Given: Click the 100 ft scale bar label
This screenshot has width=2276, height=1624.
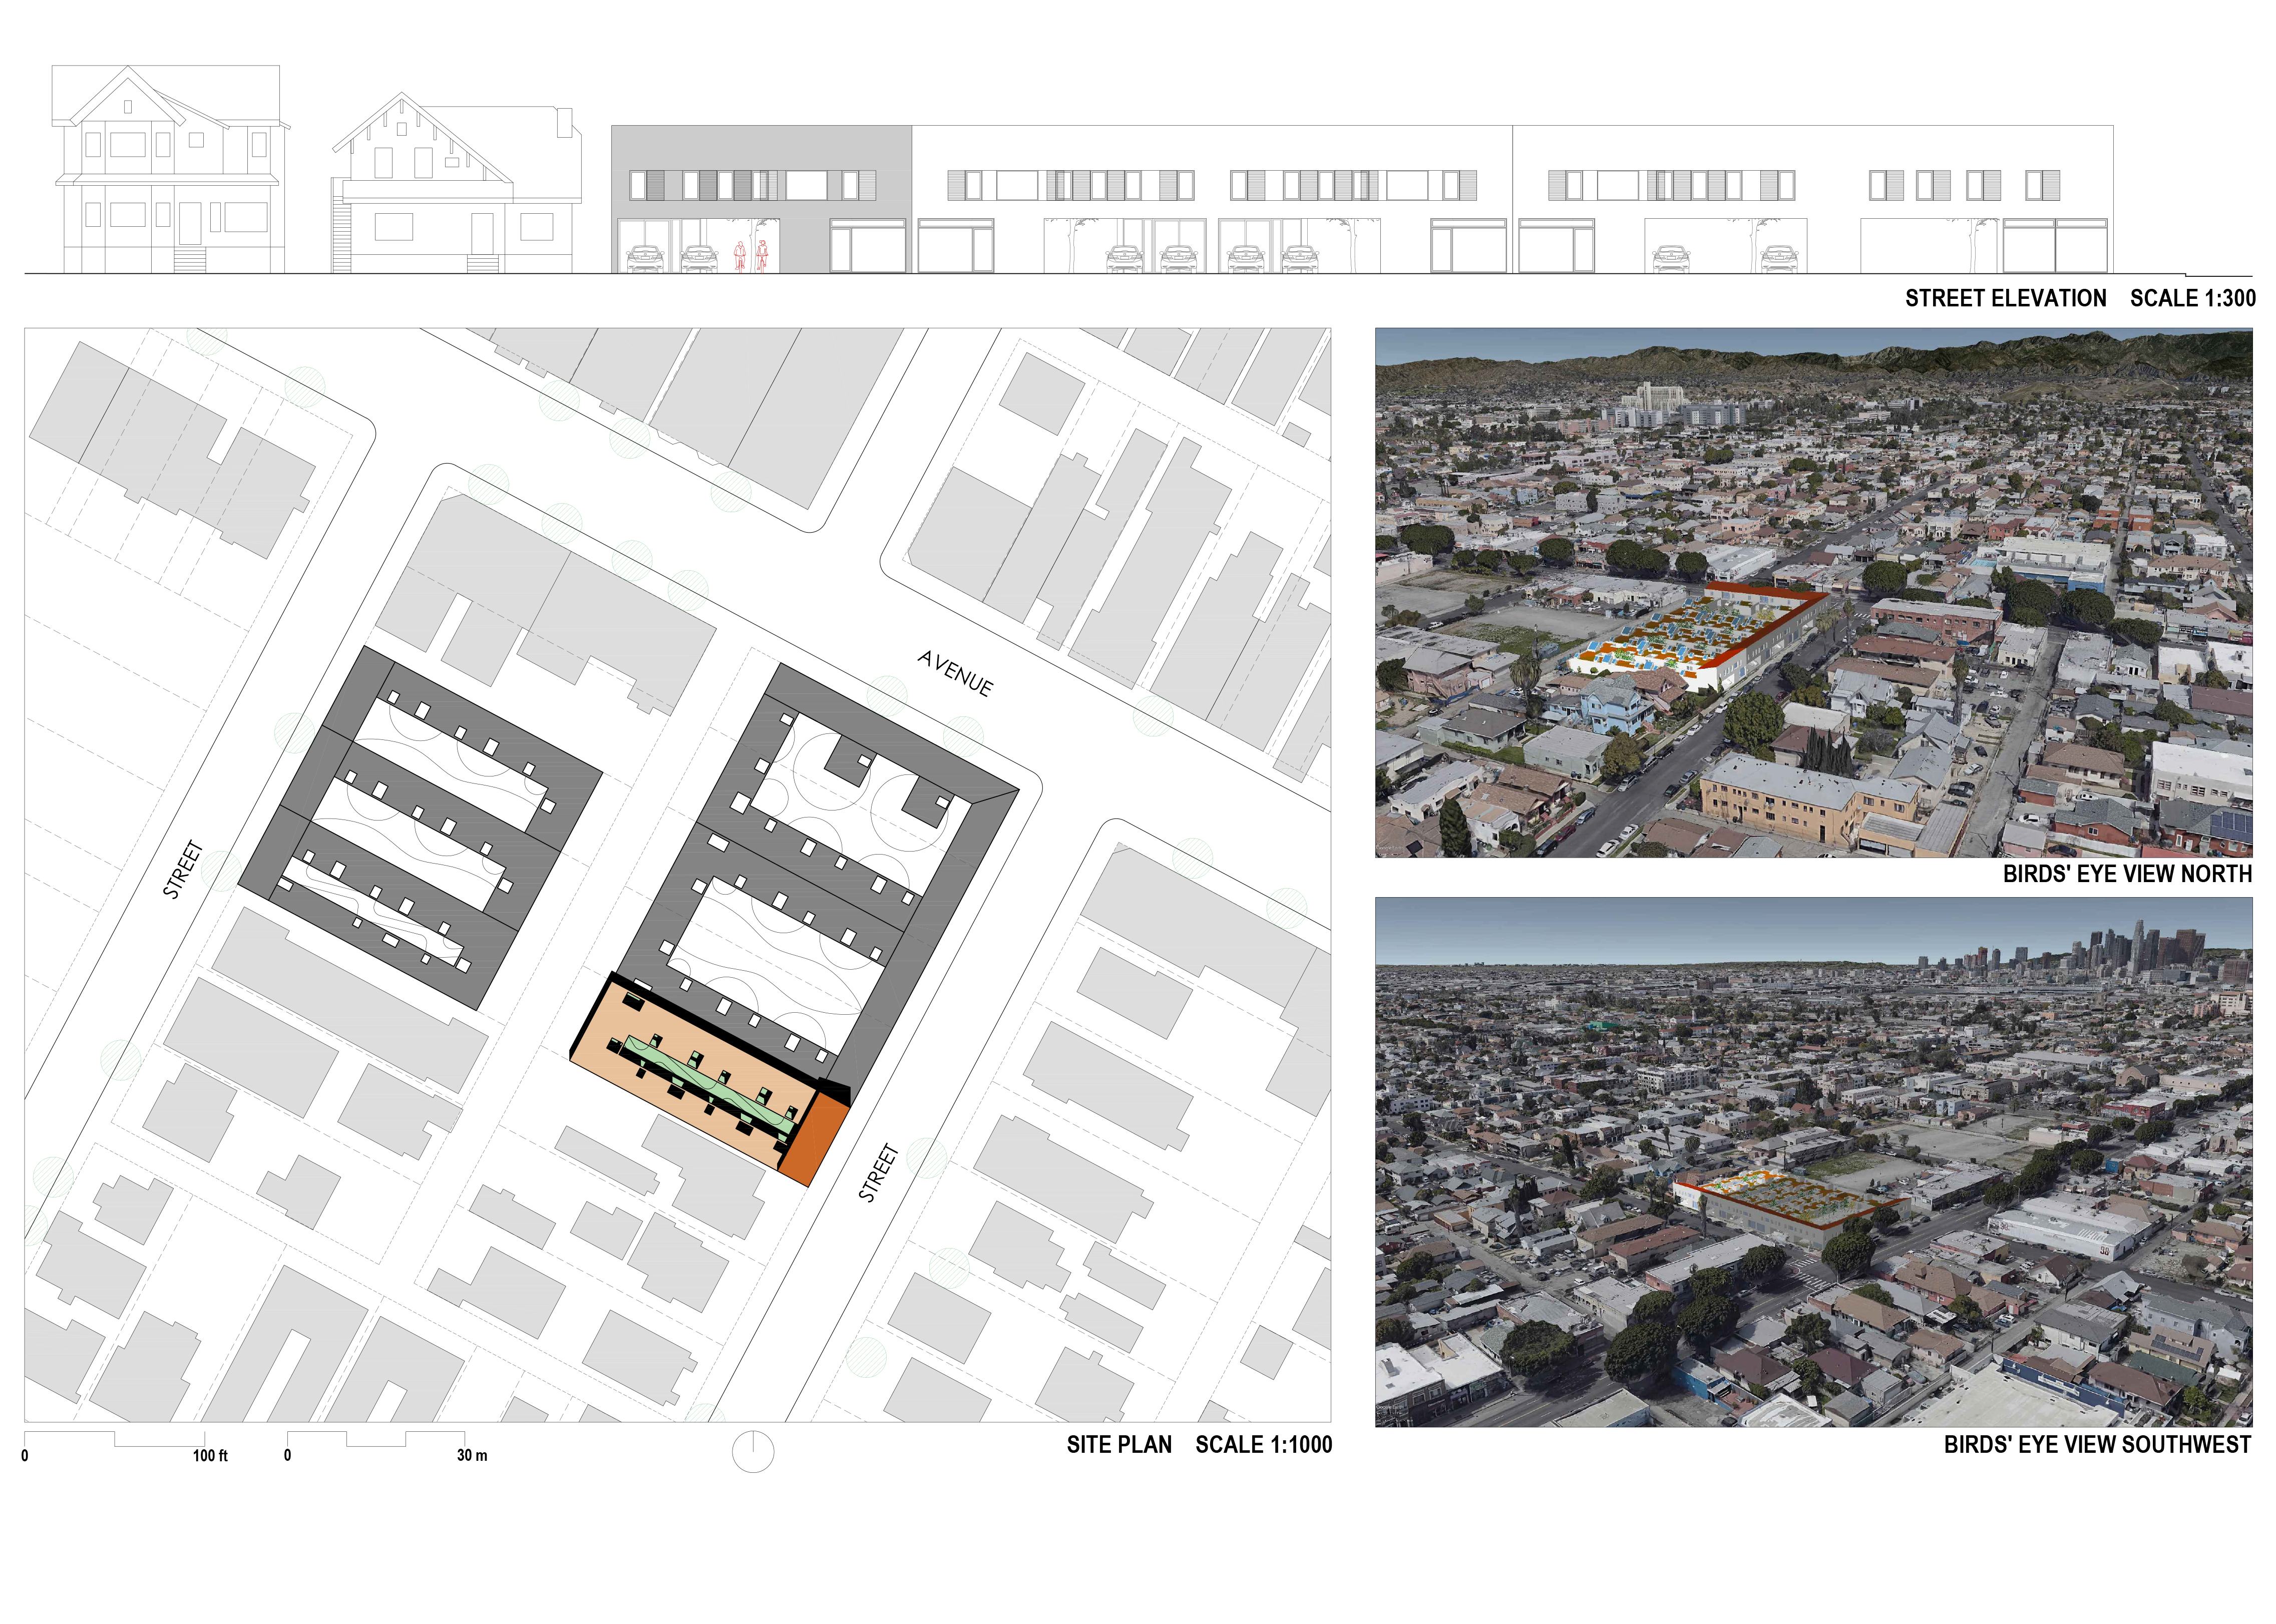Looking at the screenshot, I should (210, 1455).
